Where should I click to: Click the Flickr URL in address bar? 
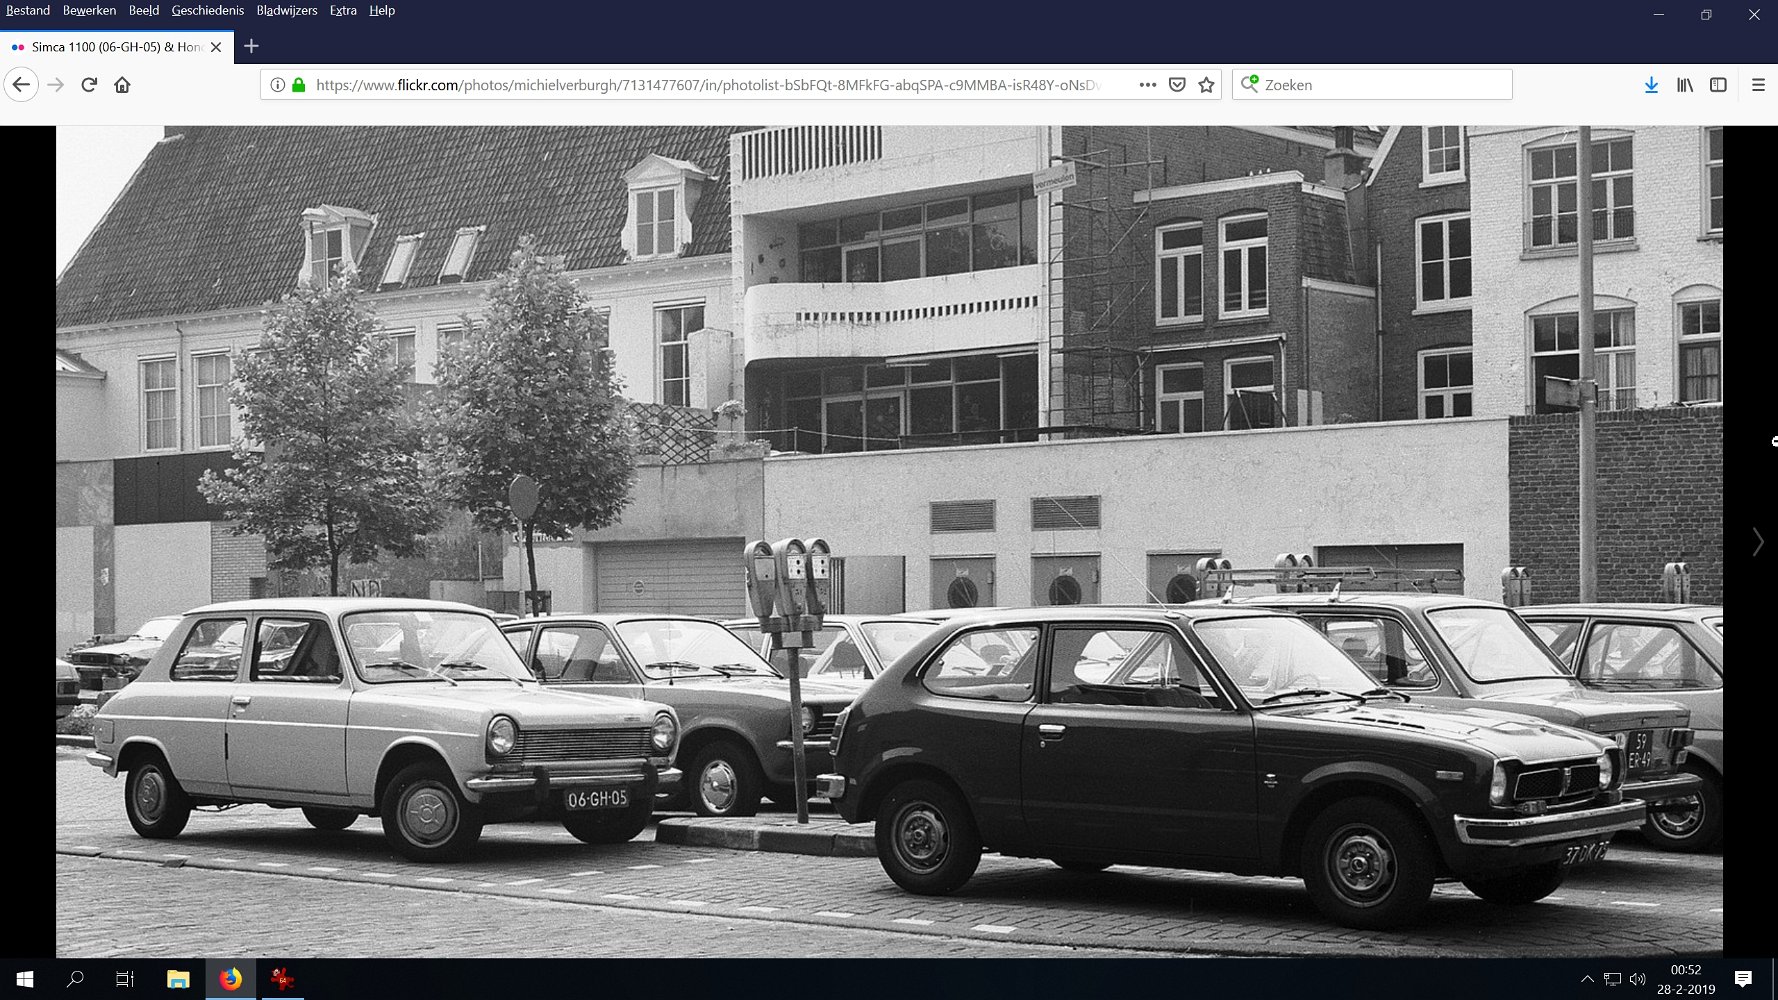(x=700, y=85)
